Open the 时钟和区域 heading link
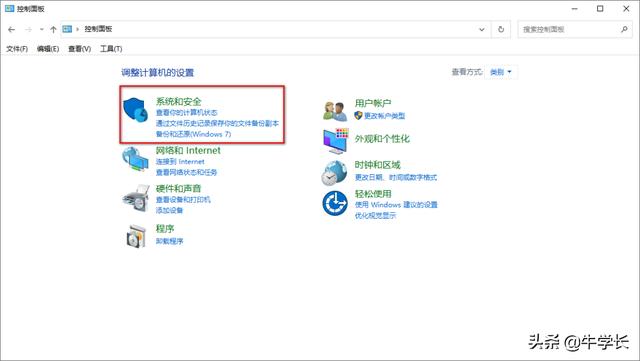 coord(378,165)
